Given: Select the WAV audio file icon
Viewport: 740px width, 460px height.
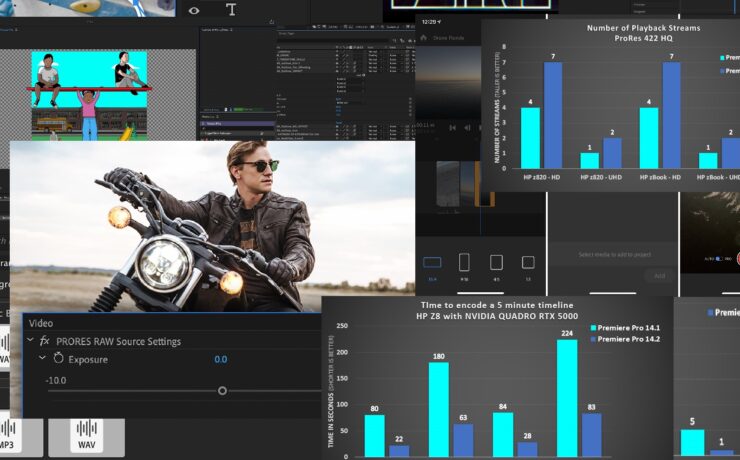Looking at the screenshot, I should tap(87, 437).
